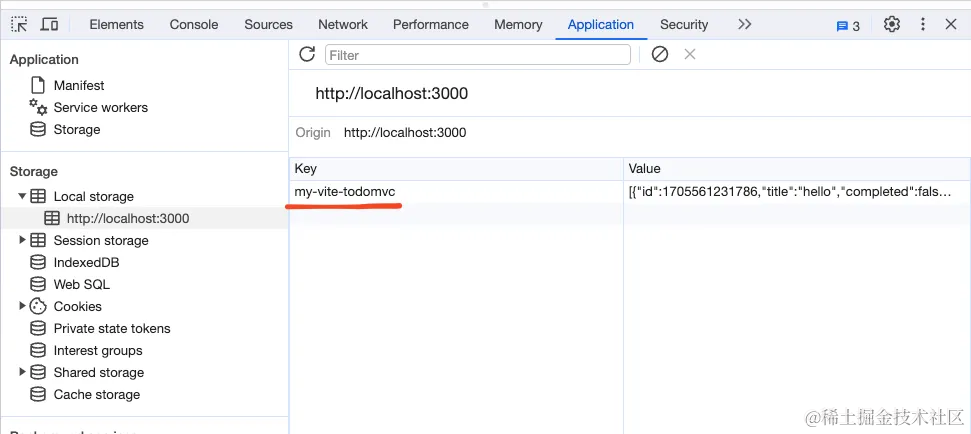Open Storage under the Application section
Screen dimensions: 971x434
[77, 129]
